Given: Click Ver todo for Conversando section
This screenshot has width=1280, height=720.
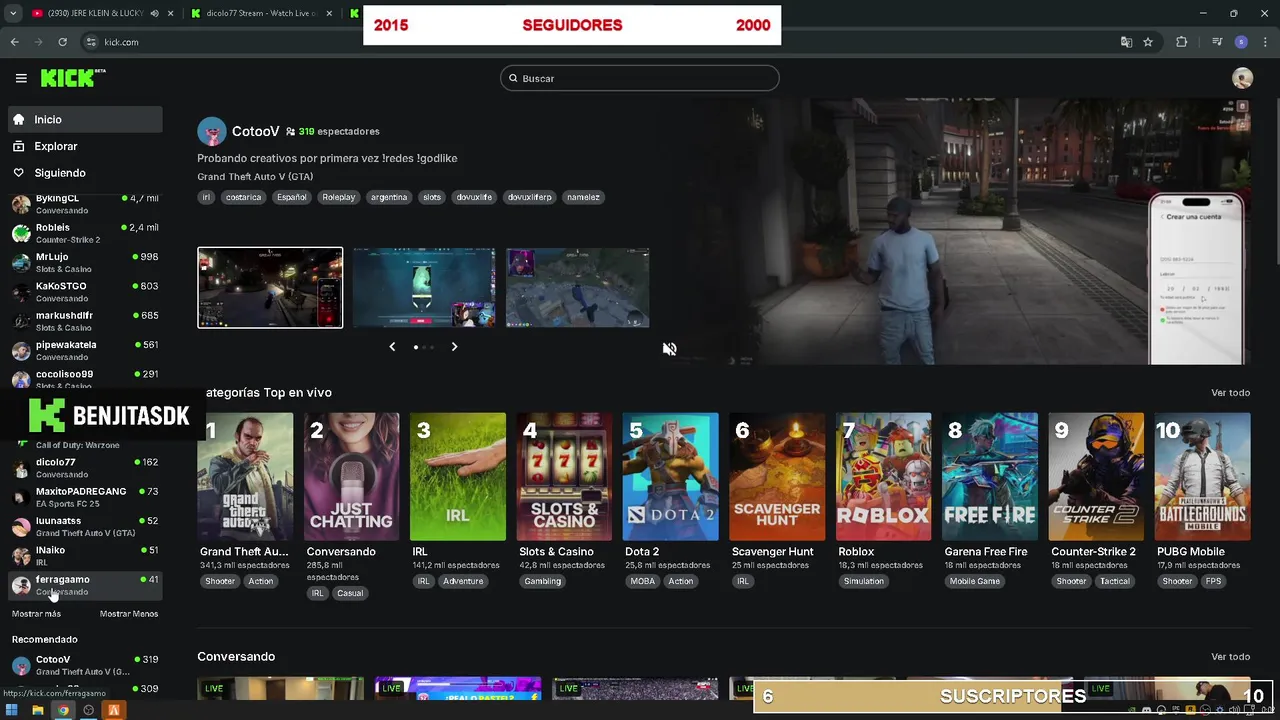Looking at the screenshot, I should point(1230,657).
